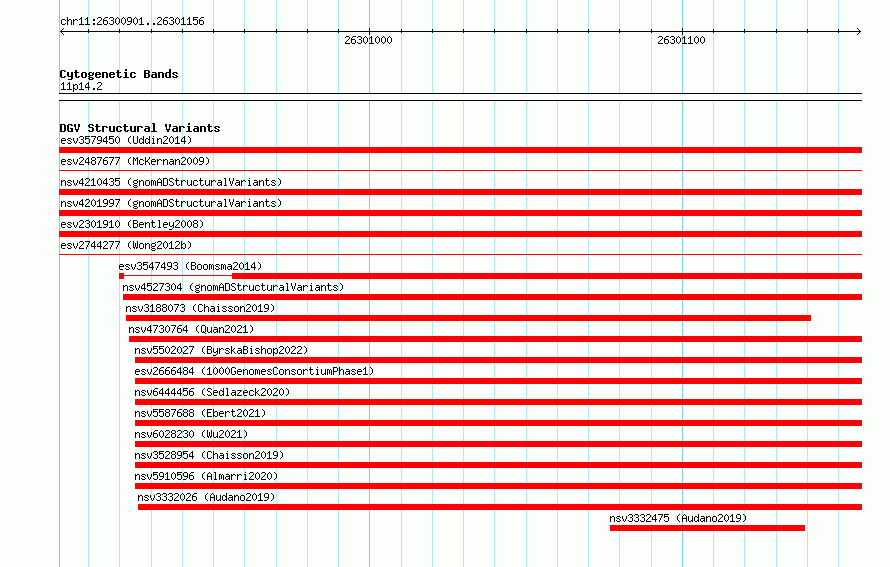Click the DGV Structural Variants track title
The height and width of the screenshot is (567, 890).
[140, 128]
